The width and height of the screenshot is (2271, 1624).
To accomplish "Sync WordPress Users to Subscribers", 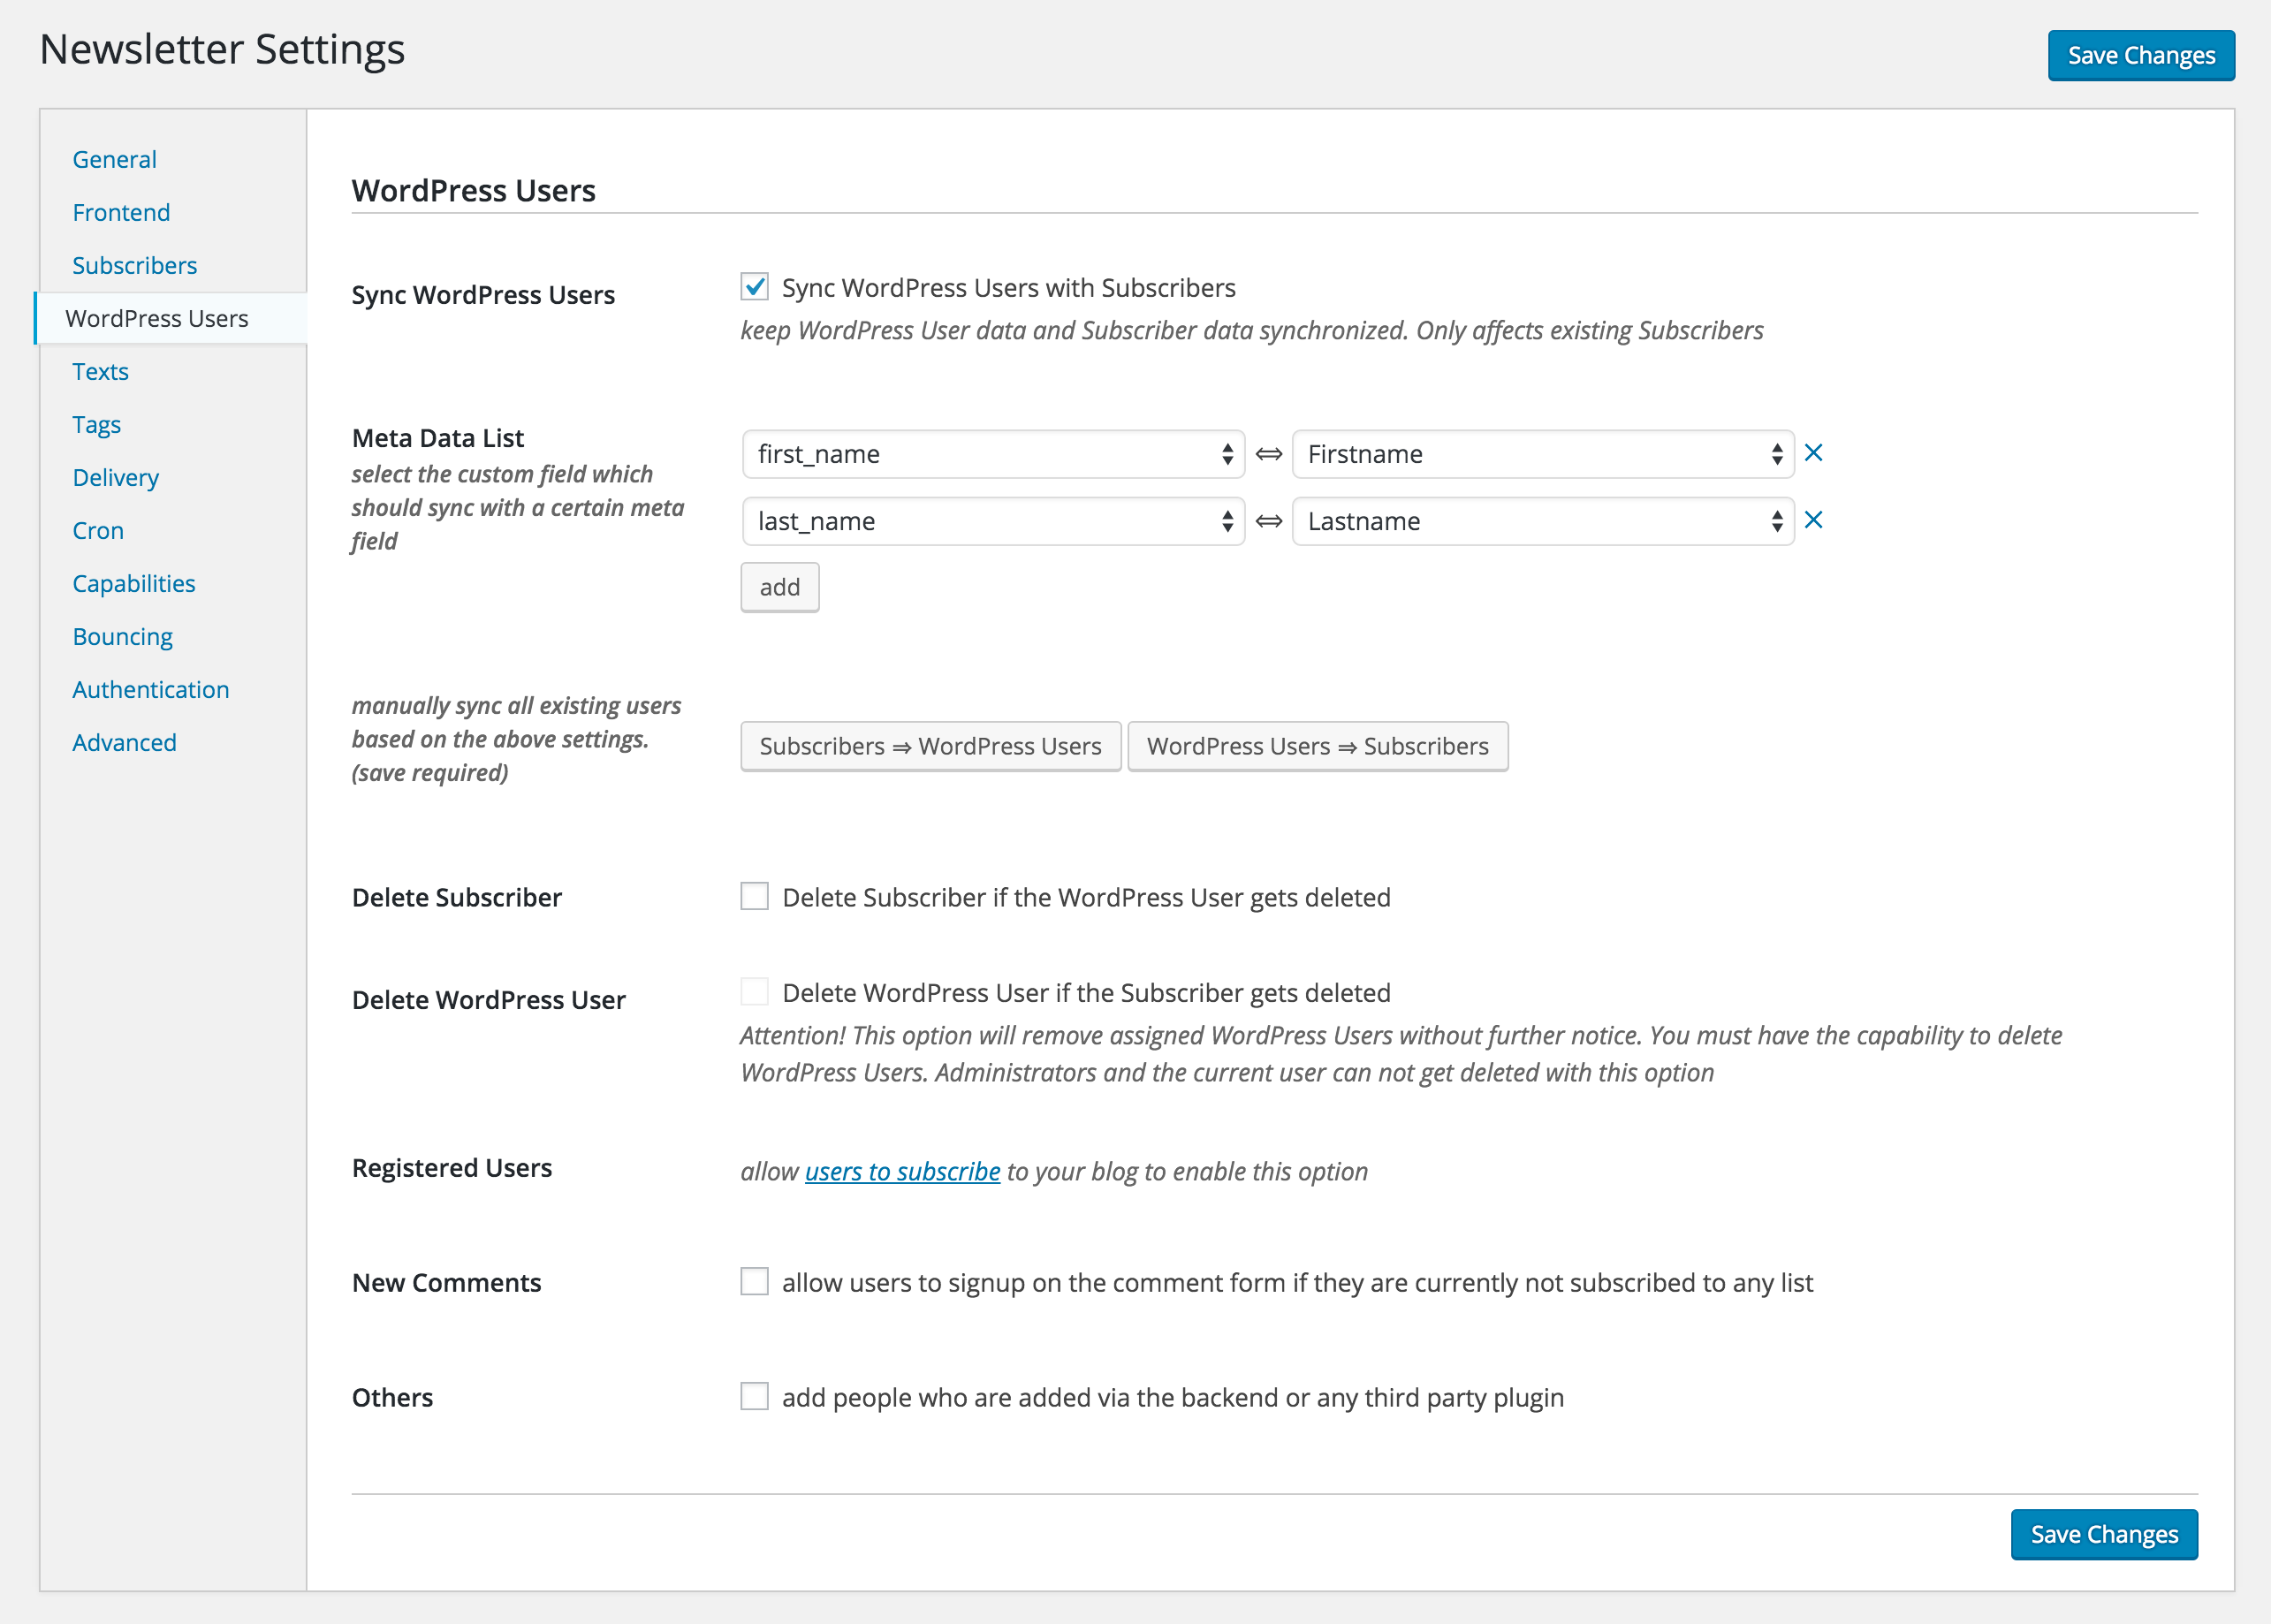I will pyautogui.click(x=1317, y=746).
